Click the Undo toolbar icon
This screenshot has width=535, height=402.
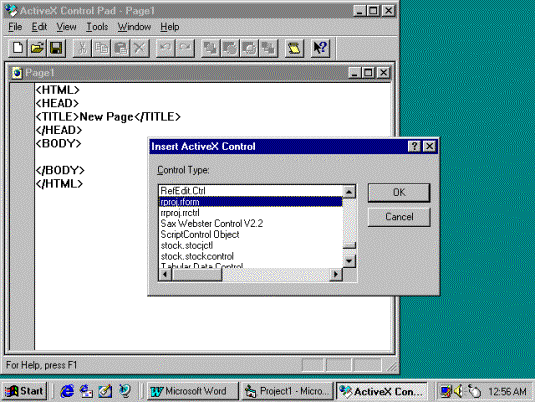tap(165, 48)
